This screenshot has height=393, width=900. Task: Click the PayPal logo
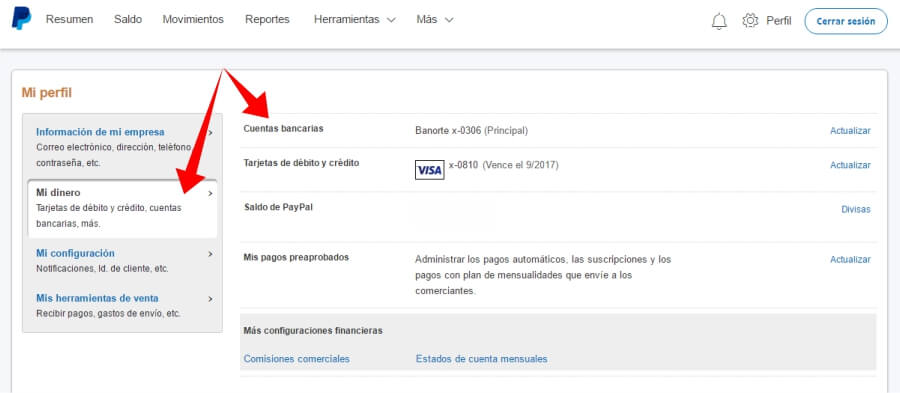point(21,19)
